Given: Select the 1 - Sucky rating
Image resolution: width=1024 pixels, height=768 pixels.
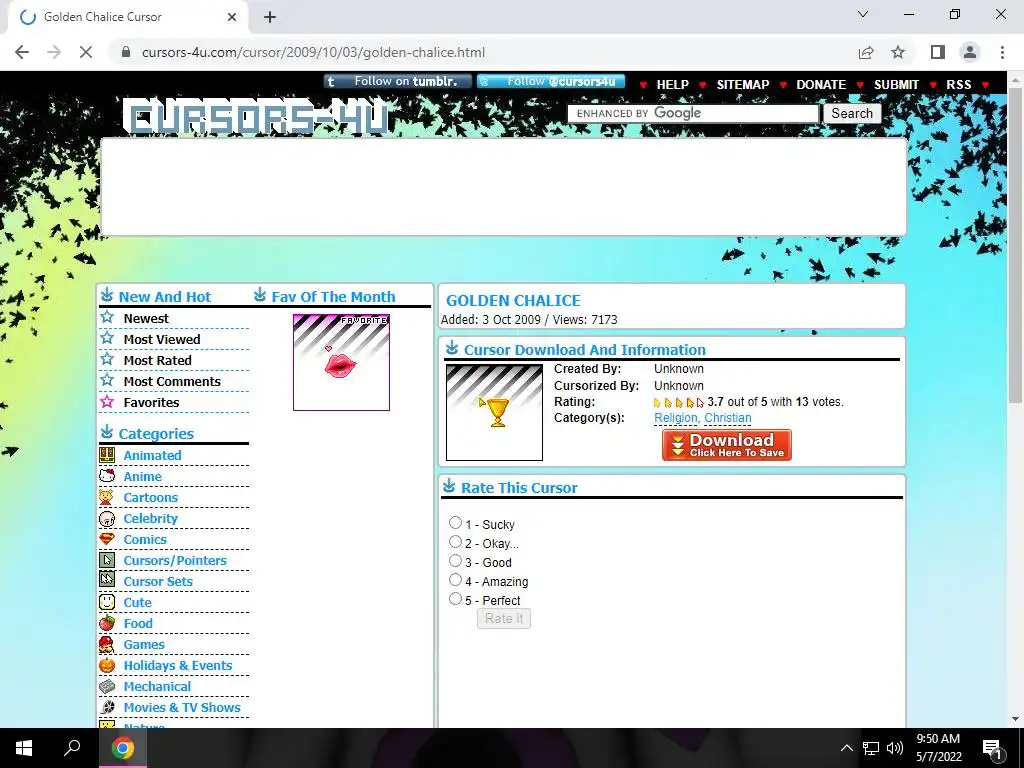Looking at the screenshot, I should pos(455,522).
